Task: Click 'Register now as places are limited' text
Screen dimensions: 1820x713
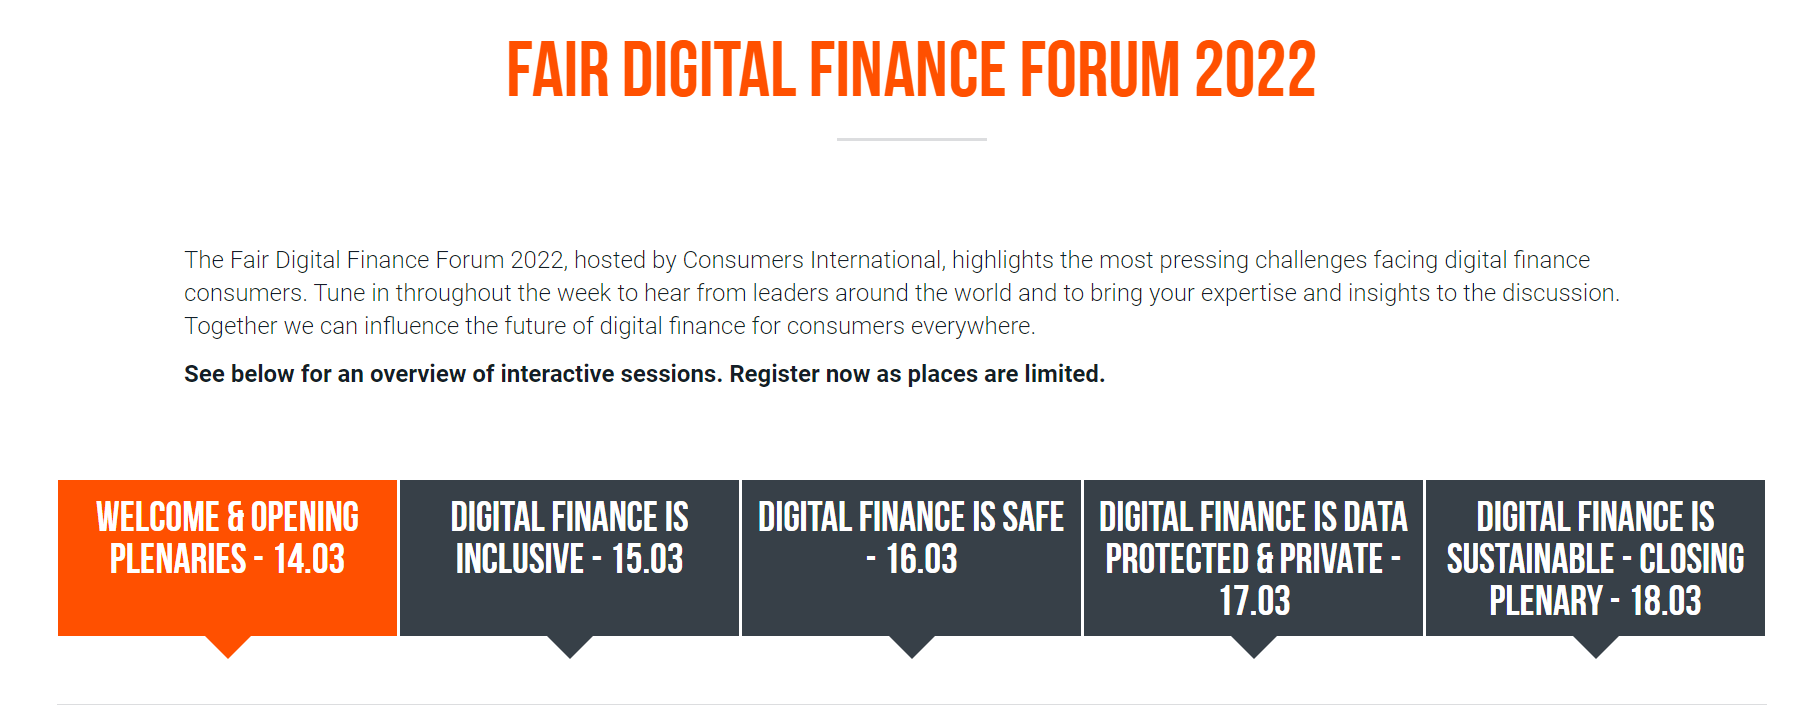Action: point(917,374)
